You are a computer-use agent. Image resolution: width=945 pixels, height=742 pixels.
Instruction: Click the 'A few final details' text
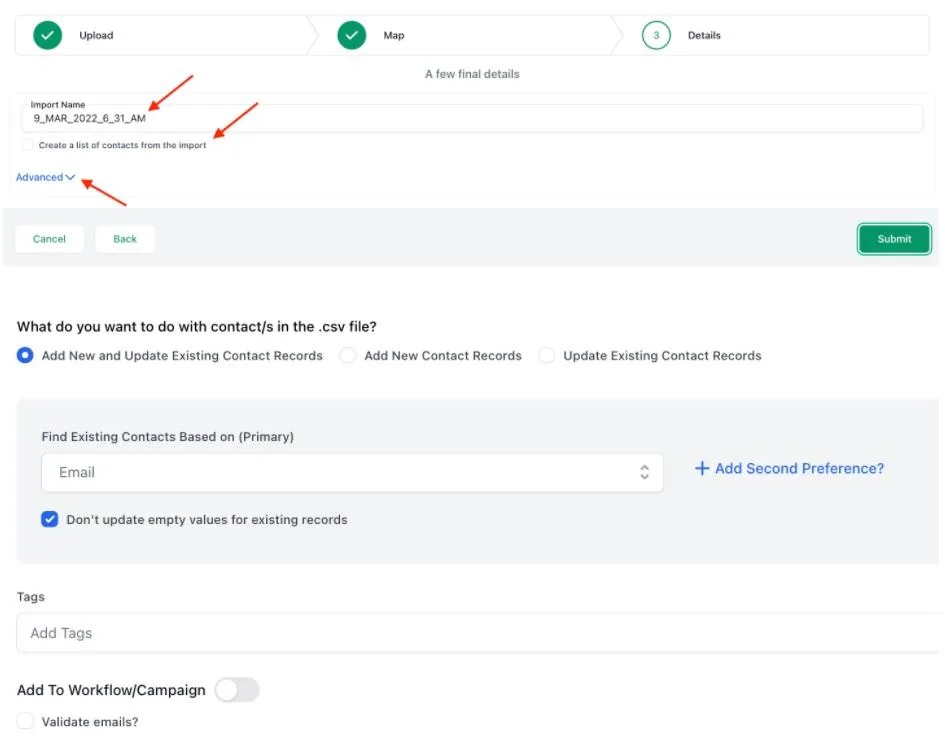(472, 74)
